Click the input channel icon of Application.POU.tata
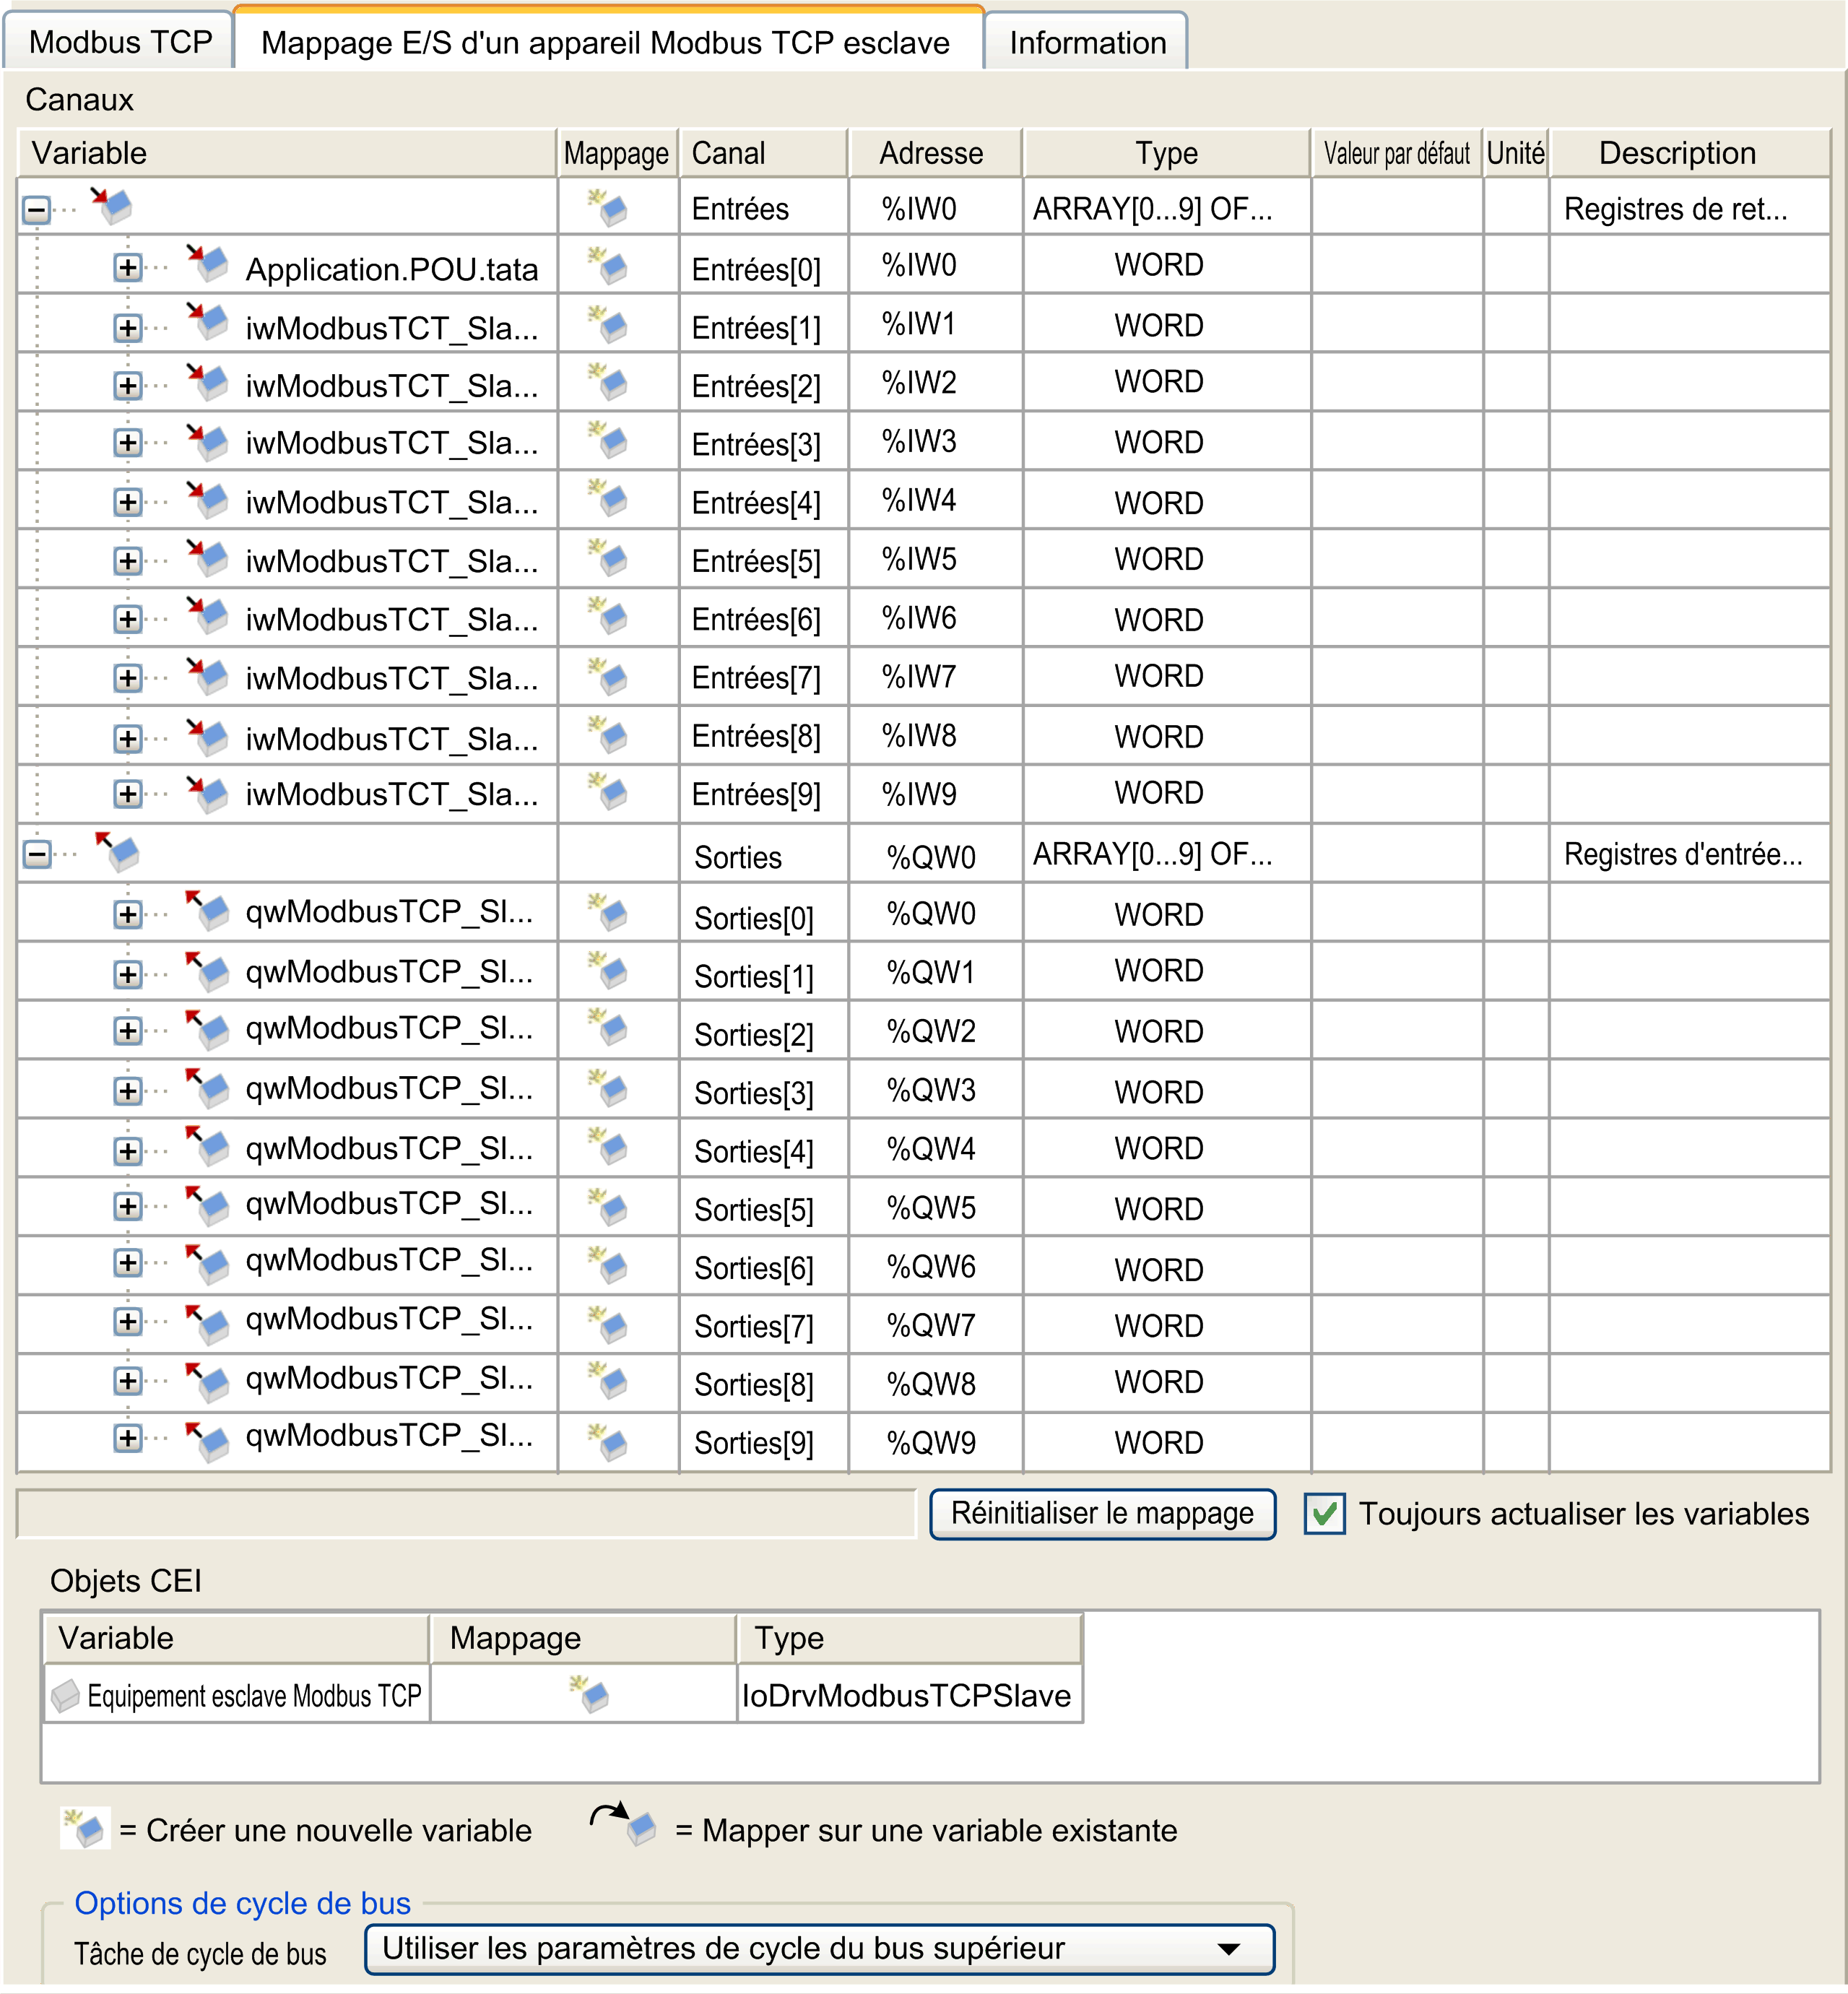This screenshot has width=1848, height=1994. click(208, 264)
